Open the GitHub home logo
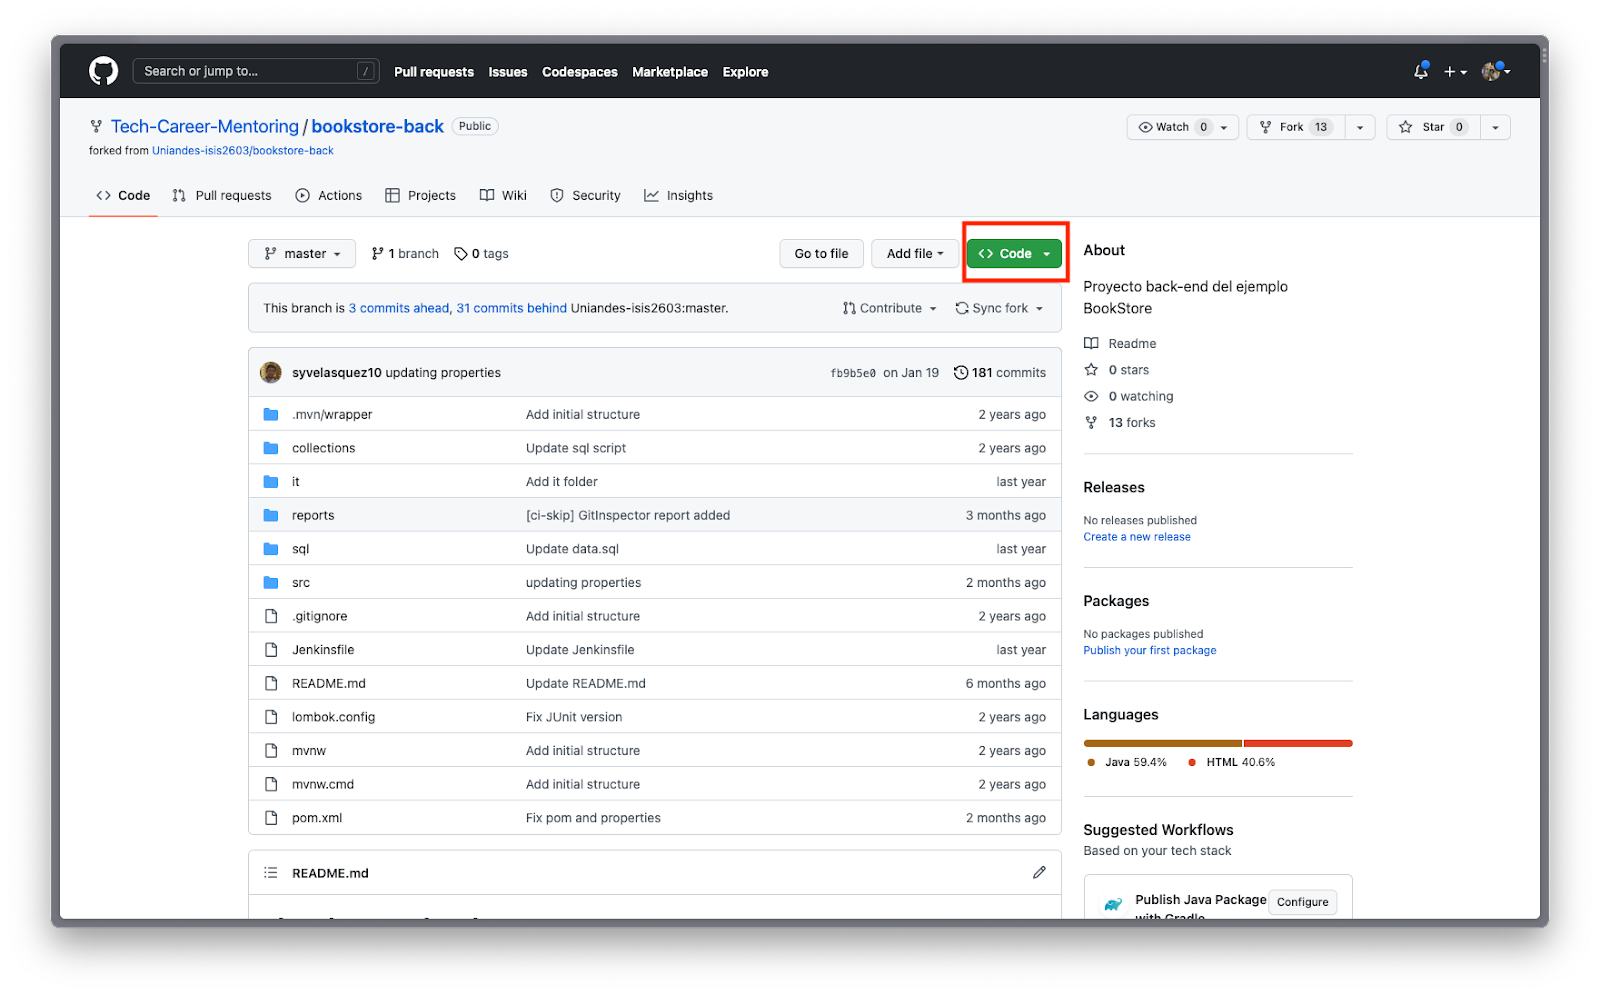Screen dimensions: 1600x995 103,71
